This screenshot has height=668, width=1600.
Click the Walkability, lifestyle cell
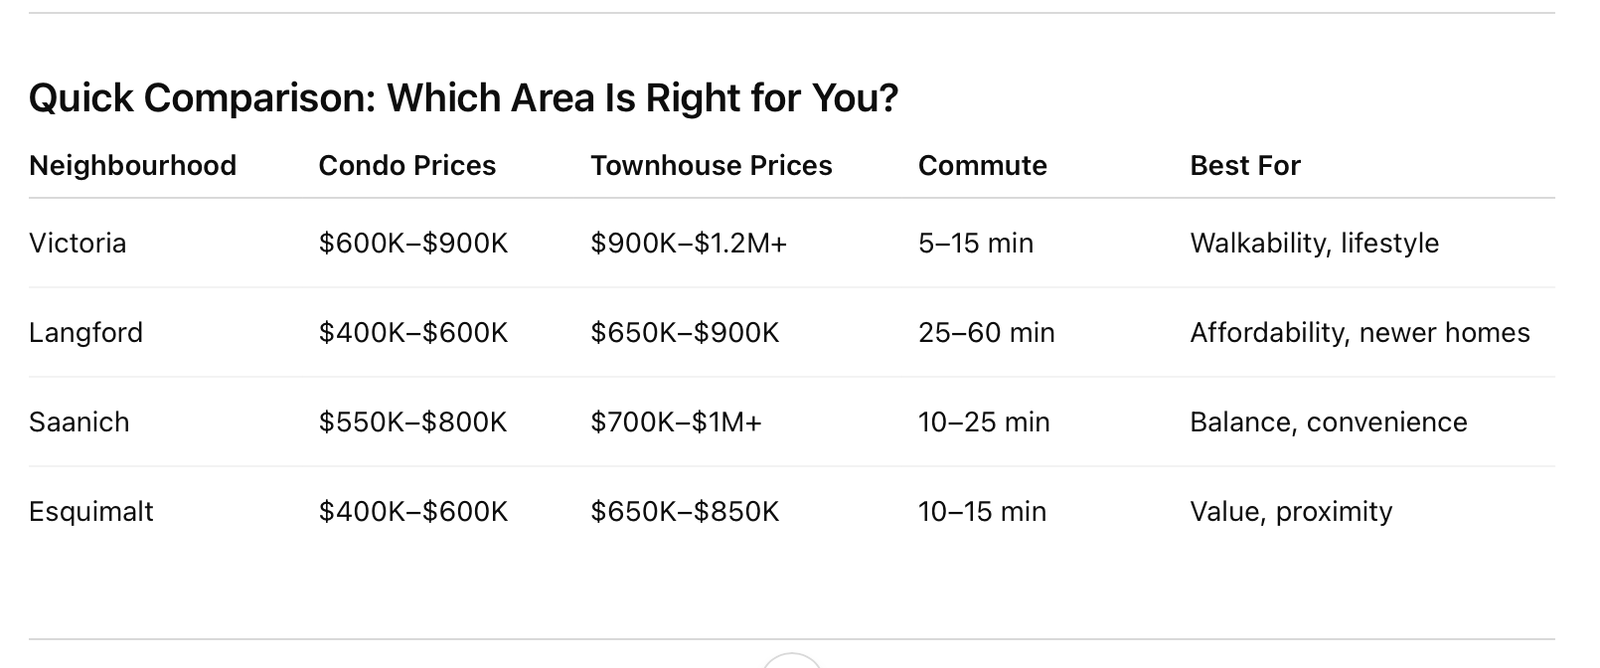click(x=1314, y=243)
